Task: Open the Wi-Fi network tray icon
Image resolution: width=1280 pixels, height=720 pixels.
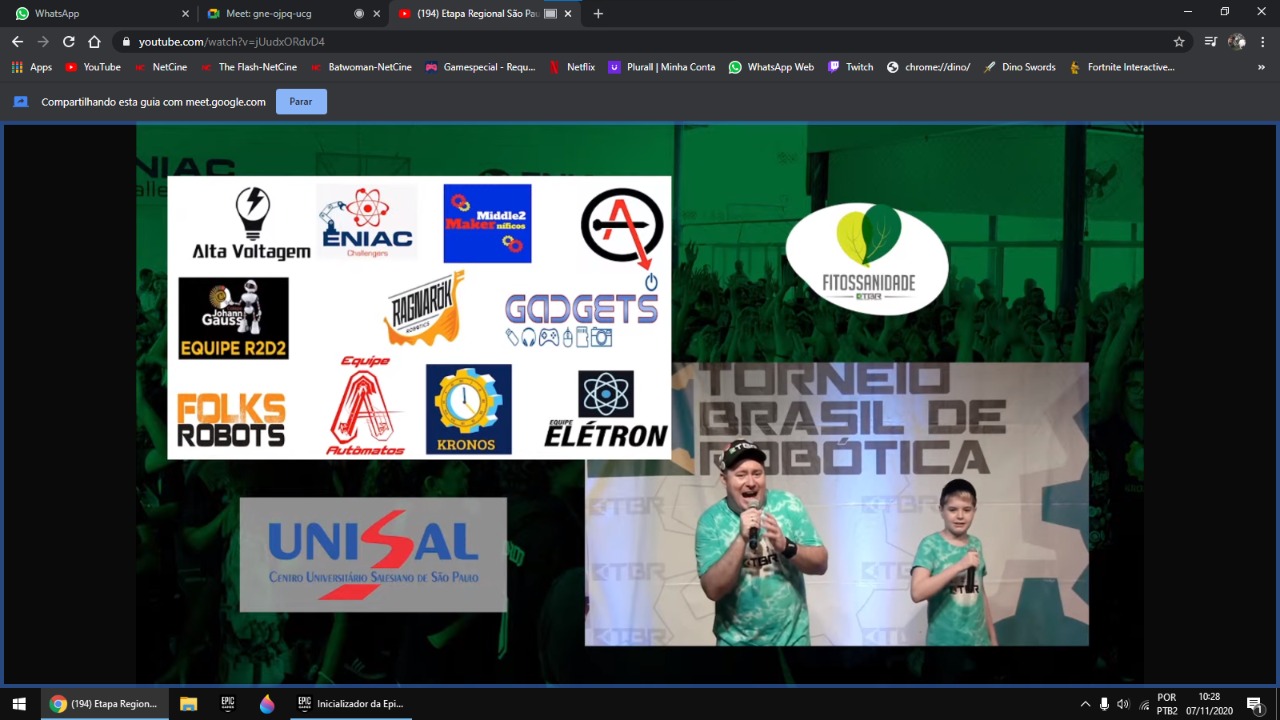Action: click(1144, 704)
